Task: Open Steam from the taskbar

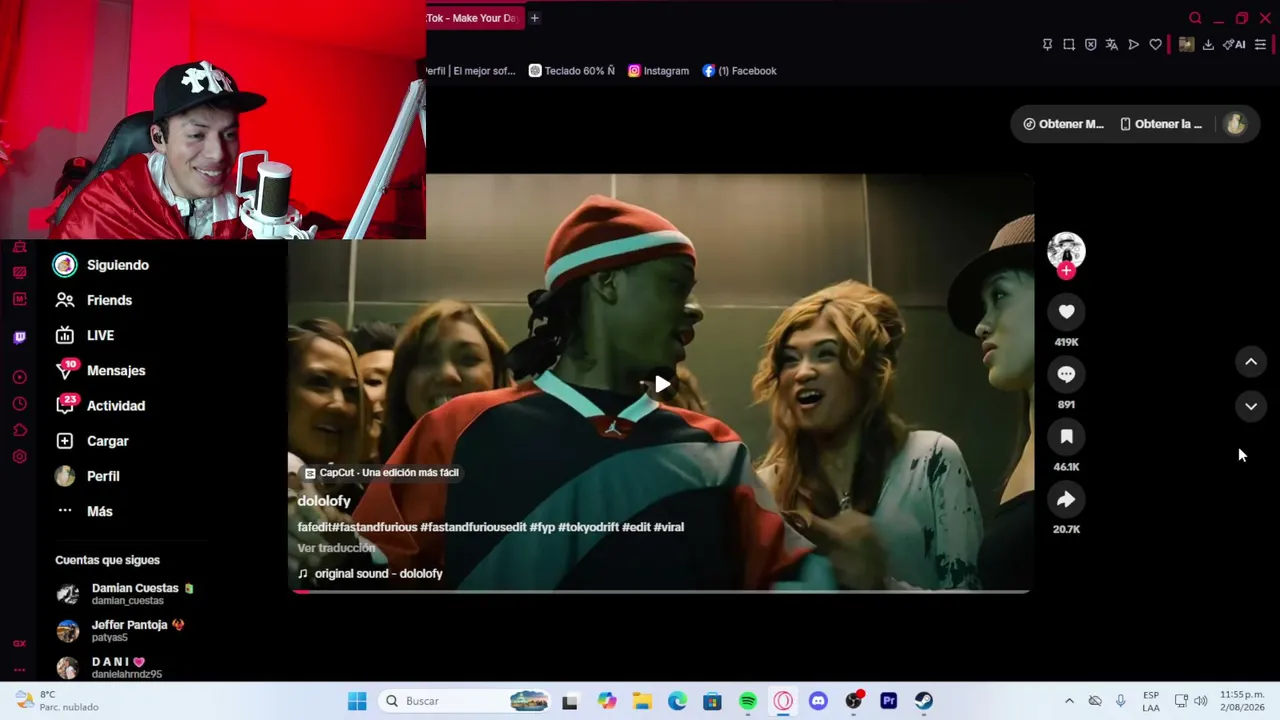Action: coord(923,701)
